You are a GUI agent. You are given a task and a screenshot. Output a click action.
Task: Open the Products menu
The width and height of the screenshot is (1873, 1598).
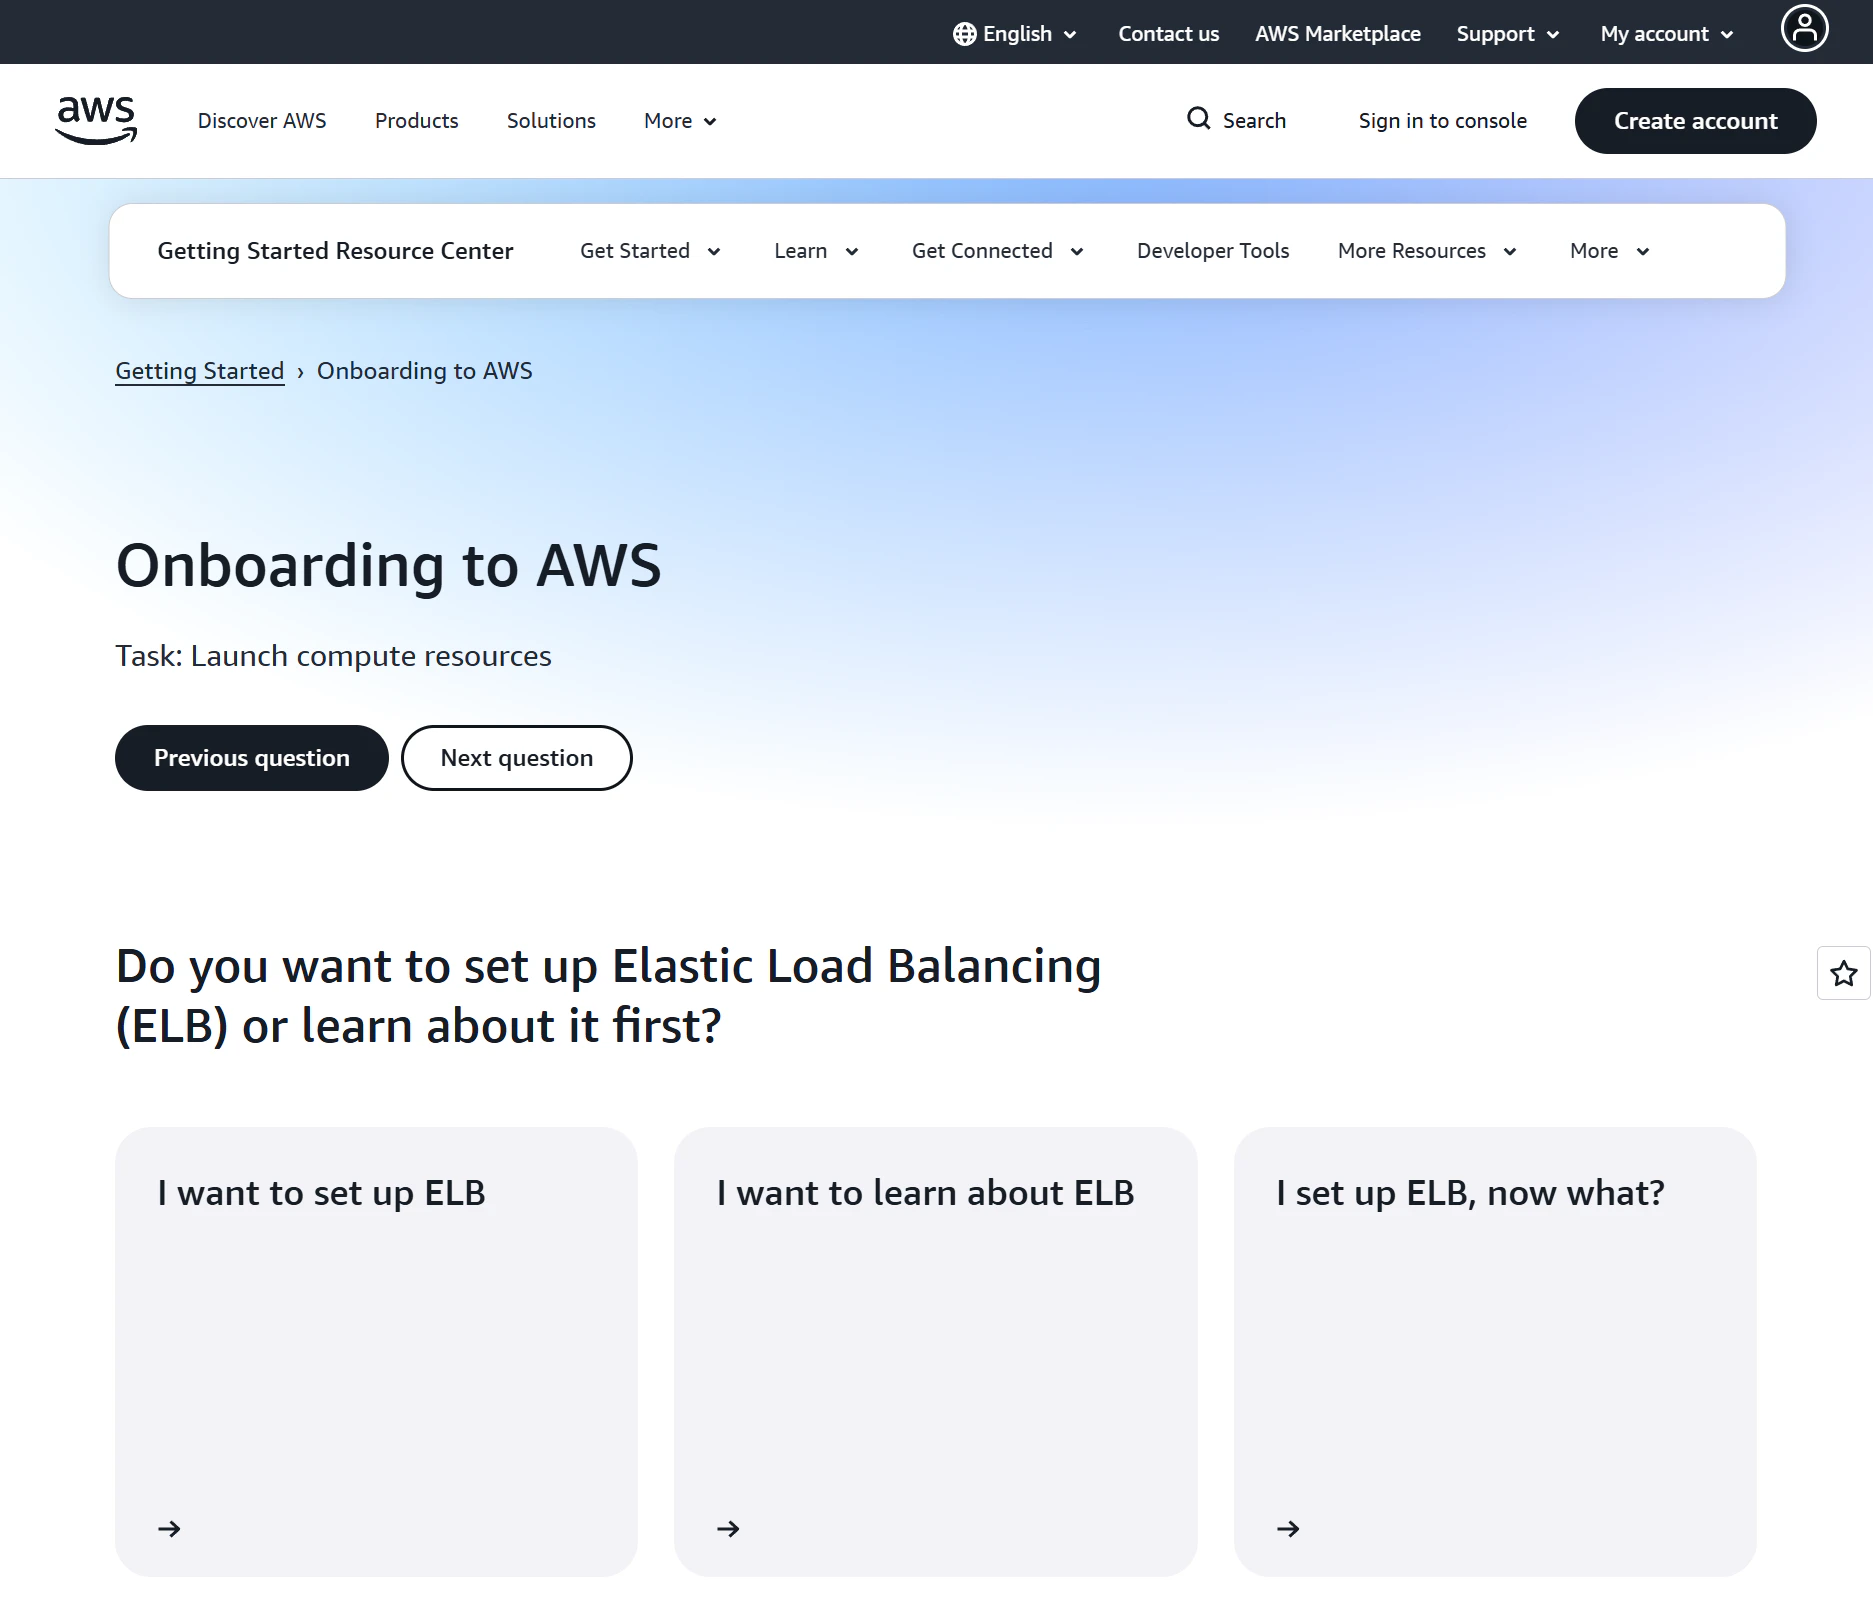point(416,121)
